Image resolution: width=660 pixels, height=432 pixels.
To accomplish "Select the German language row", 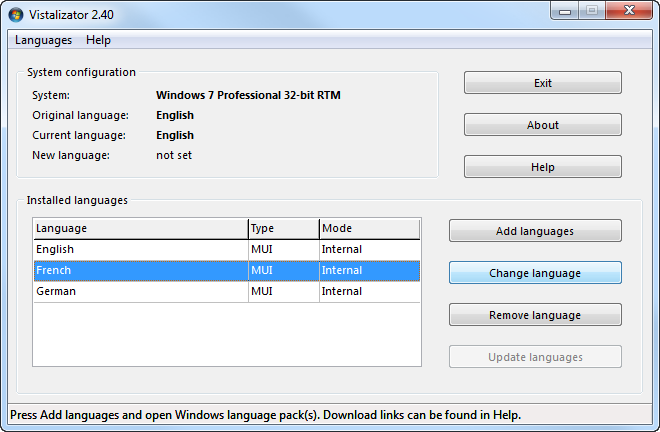I will coord(227,292).
